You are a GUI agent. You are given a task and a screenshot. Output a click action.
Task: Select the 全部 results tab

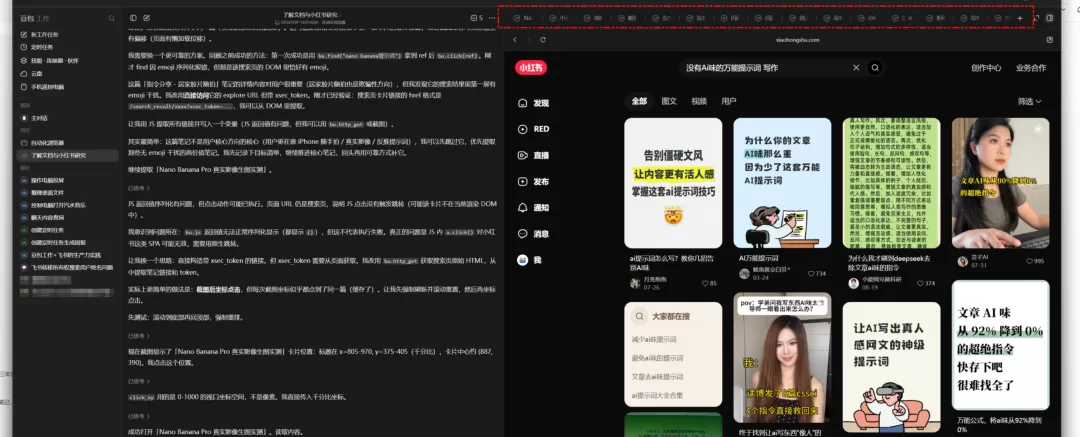[x=639, y=101]
